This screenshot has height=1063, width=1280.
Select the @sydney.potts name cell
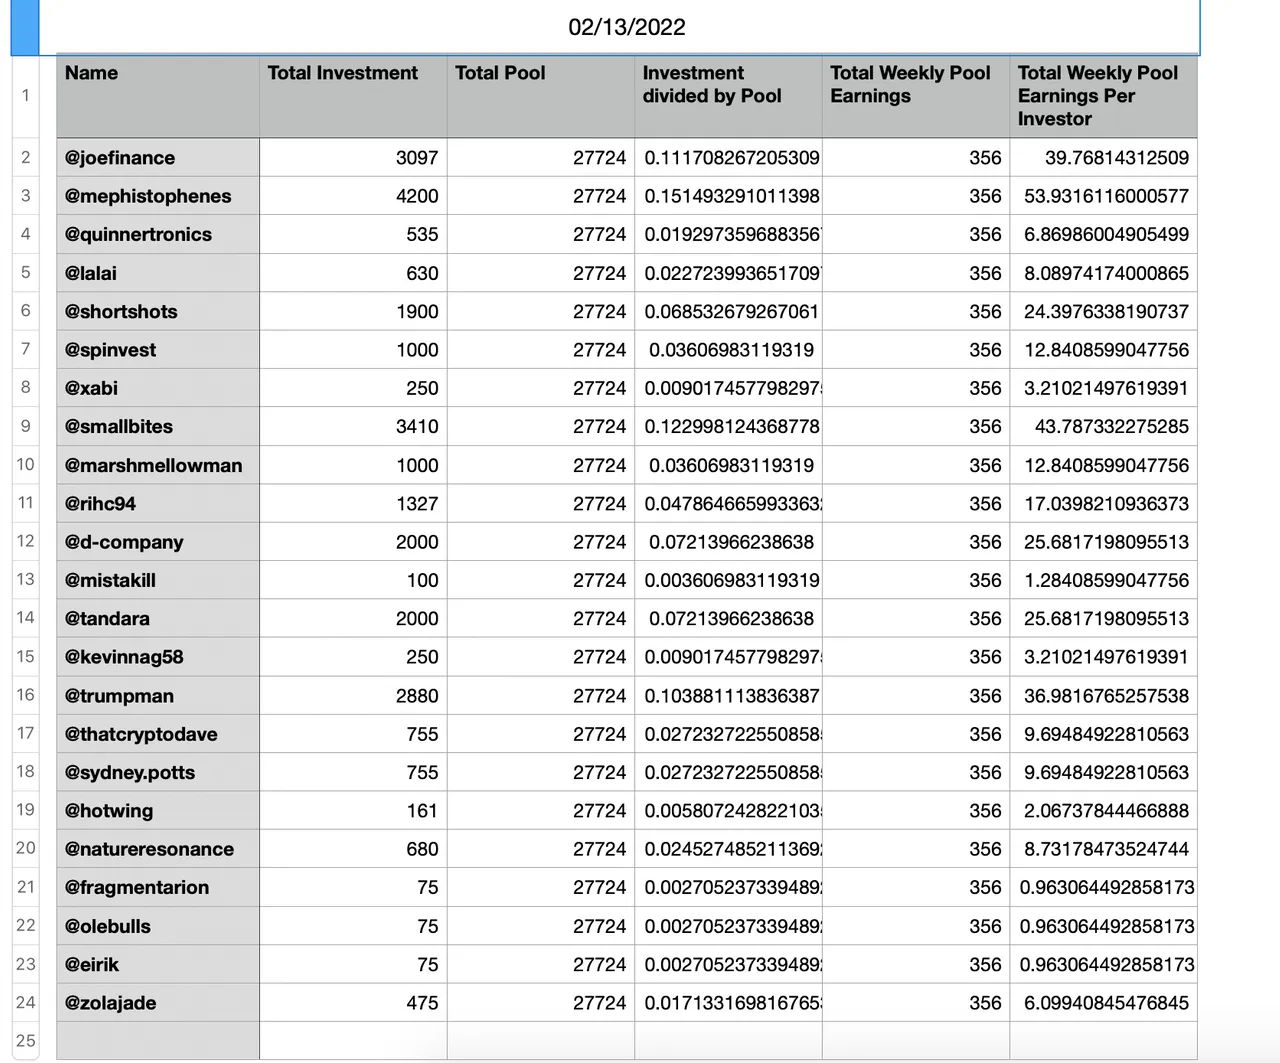[x=158, y=772]
